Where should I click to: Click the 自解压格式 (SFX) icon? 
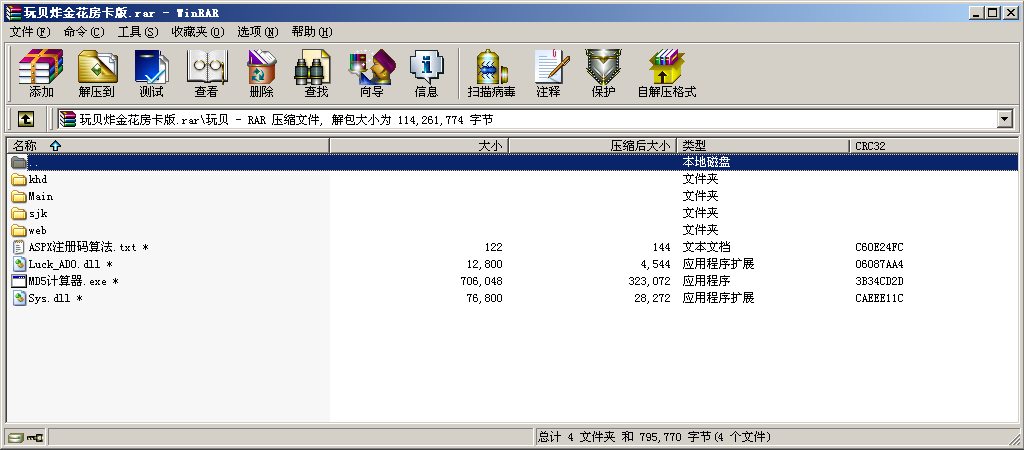[666, 73]
